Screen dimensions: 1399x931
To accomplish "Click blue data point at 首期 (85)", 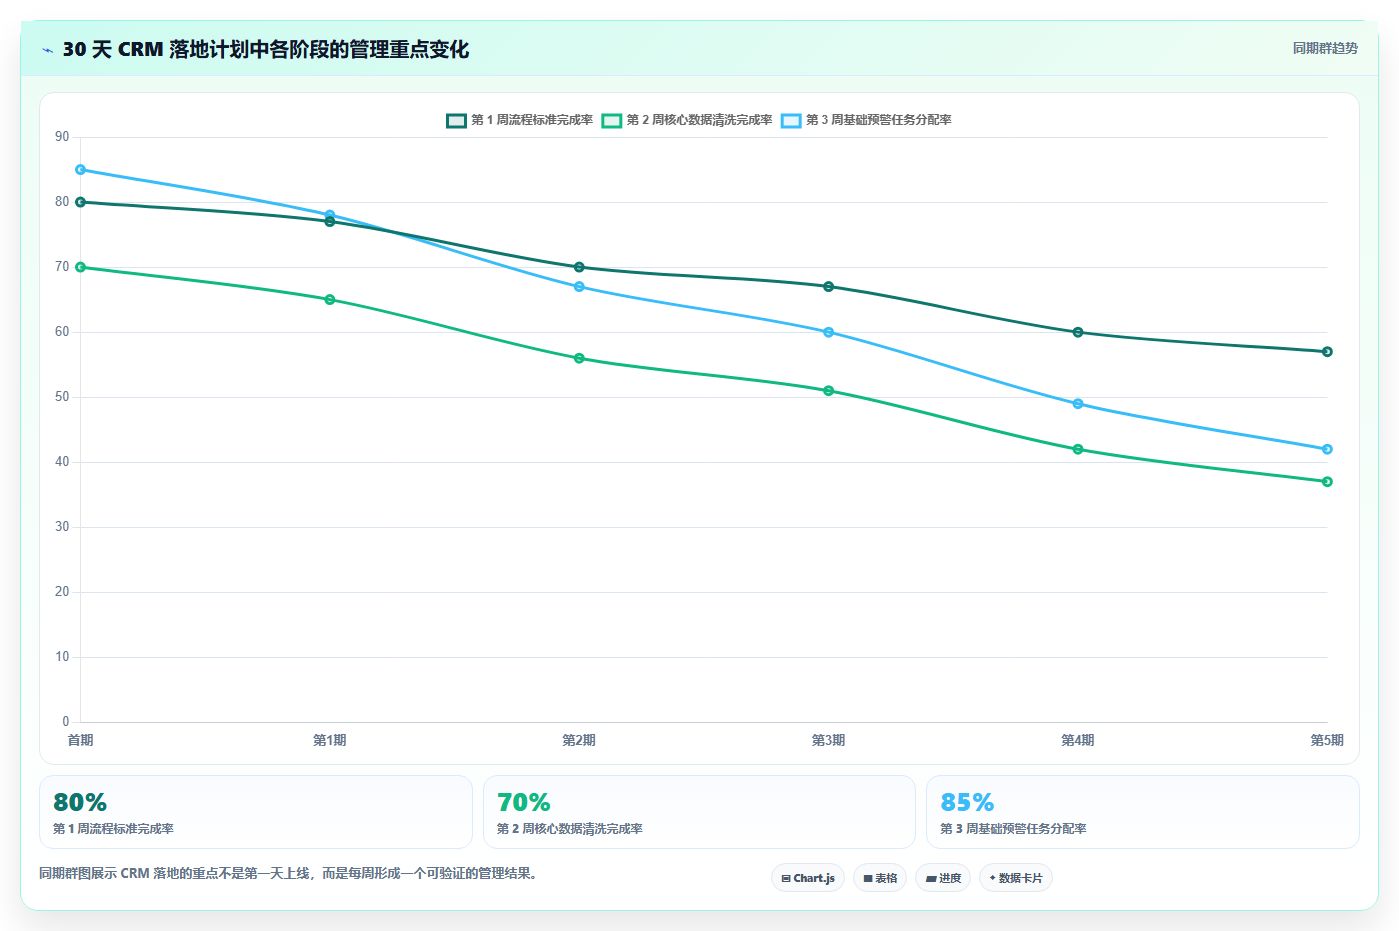I will pyautogui.click(x=81, y=170).
